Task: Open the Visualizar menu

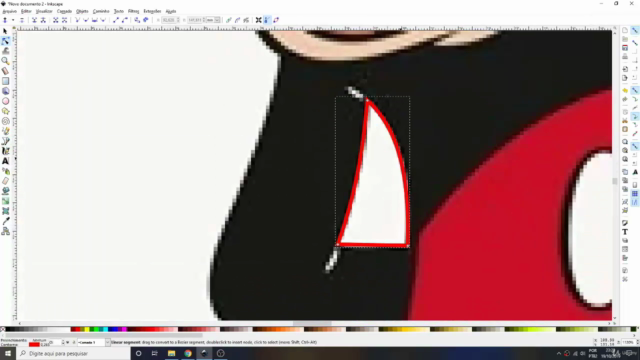Action: 44,11
